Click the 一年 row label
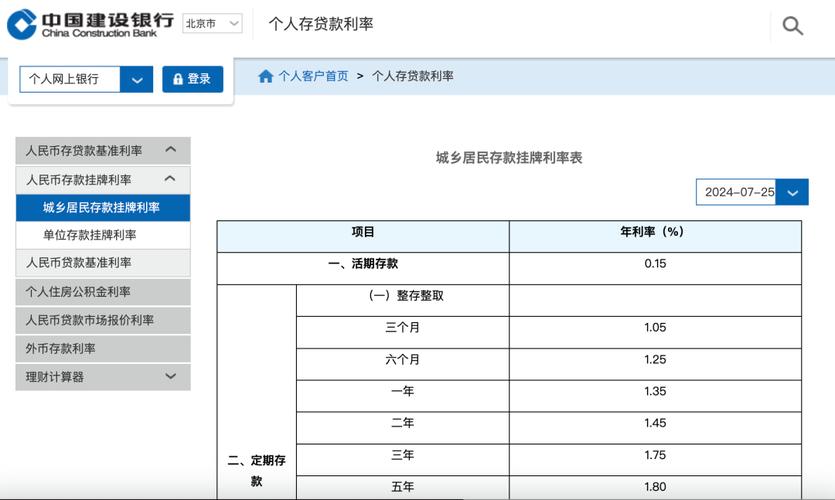 (x=403, y=391)
